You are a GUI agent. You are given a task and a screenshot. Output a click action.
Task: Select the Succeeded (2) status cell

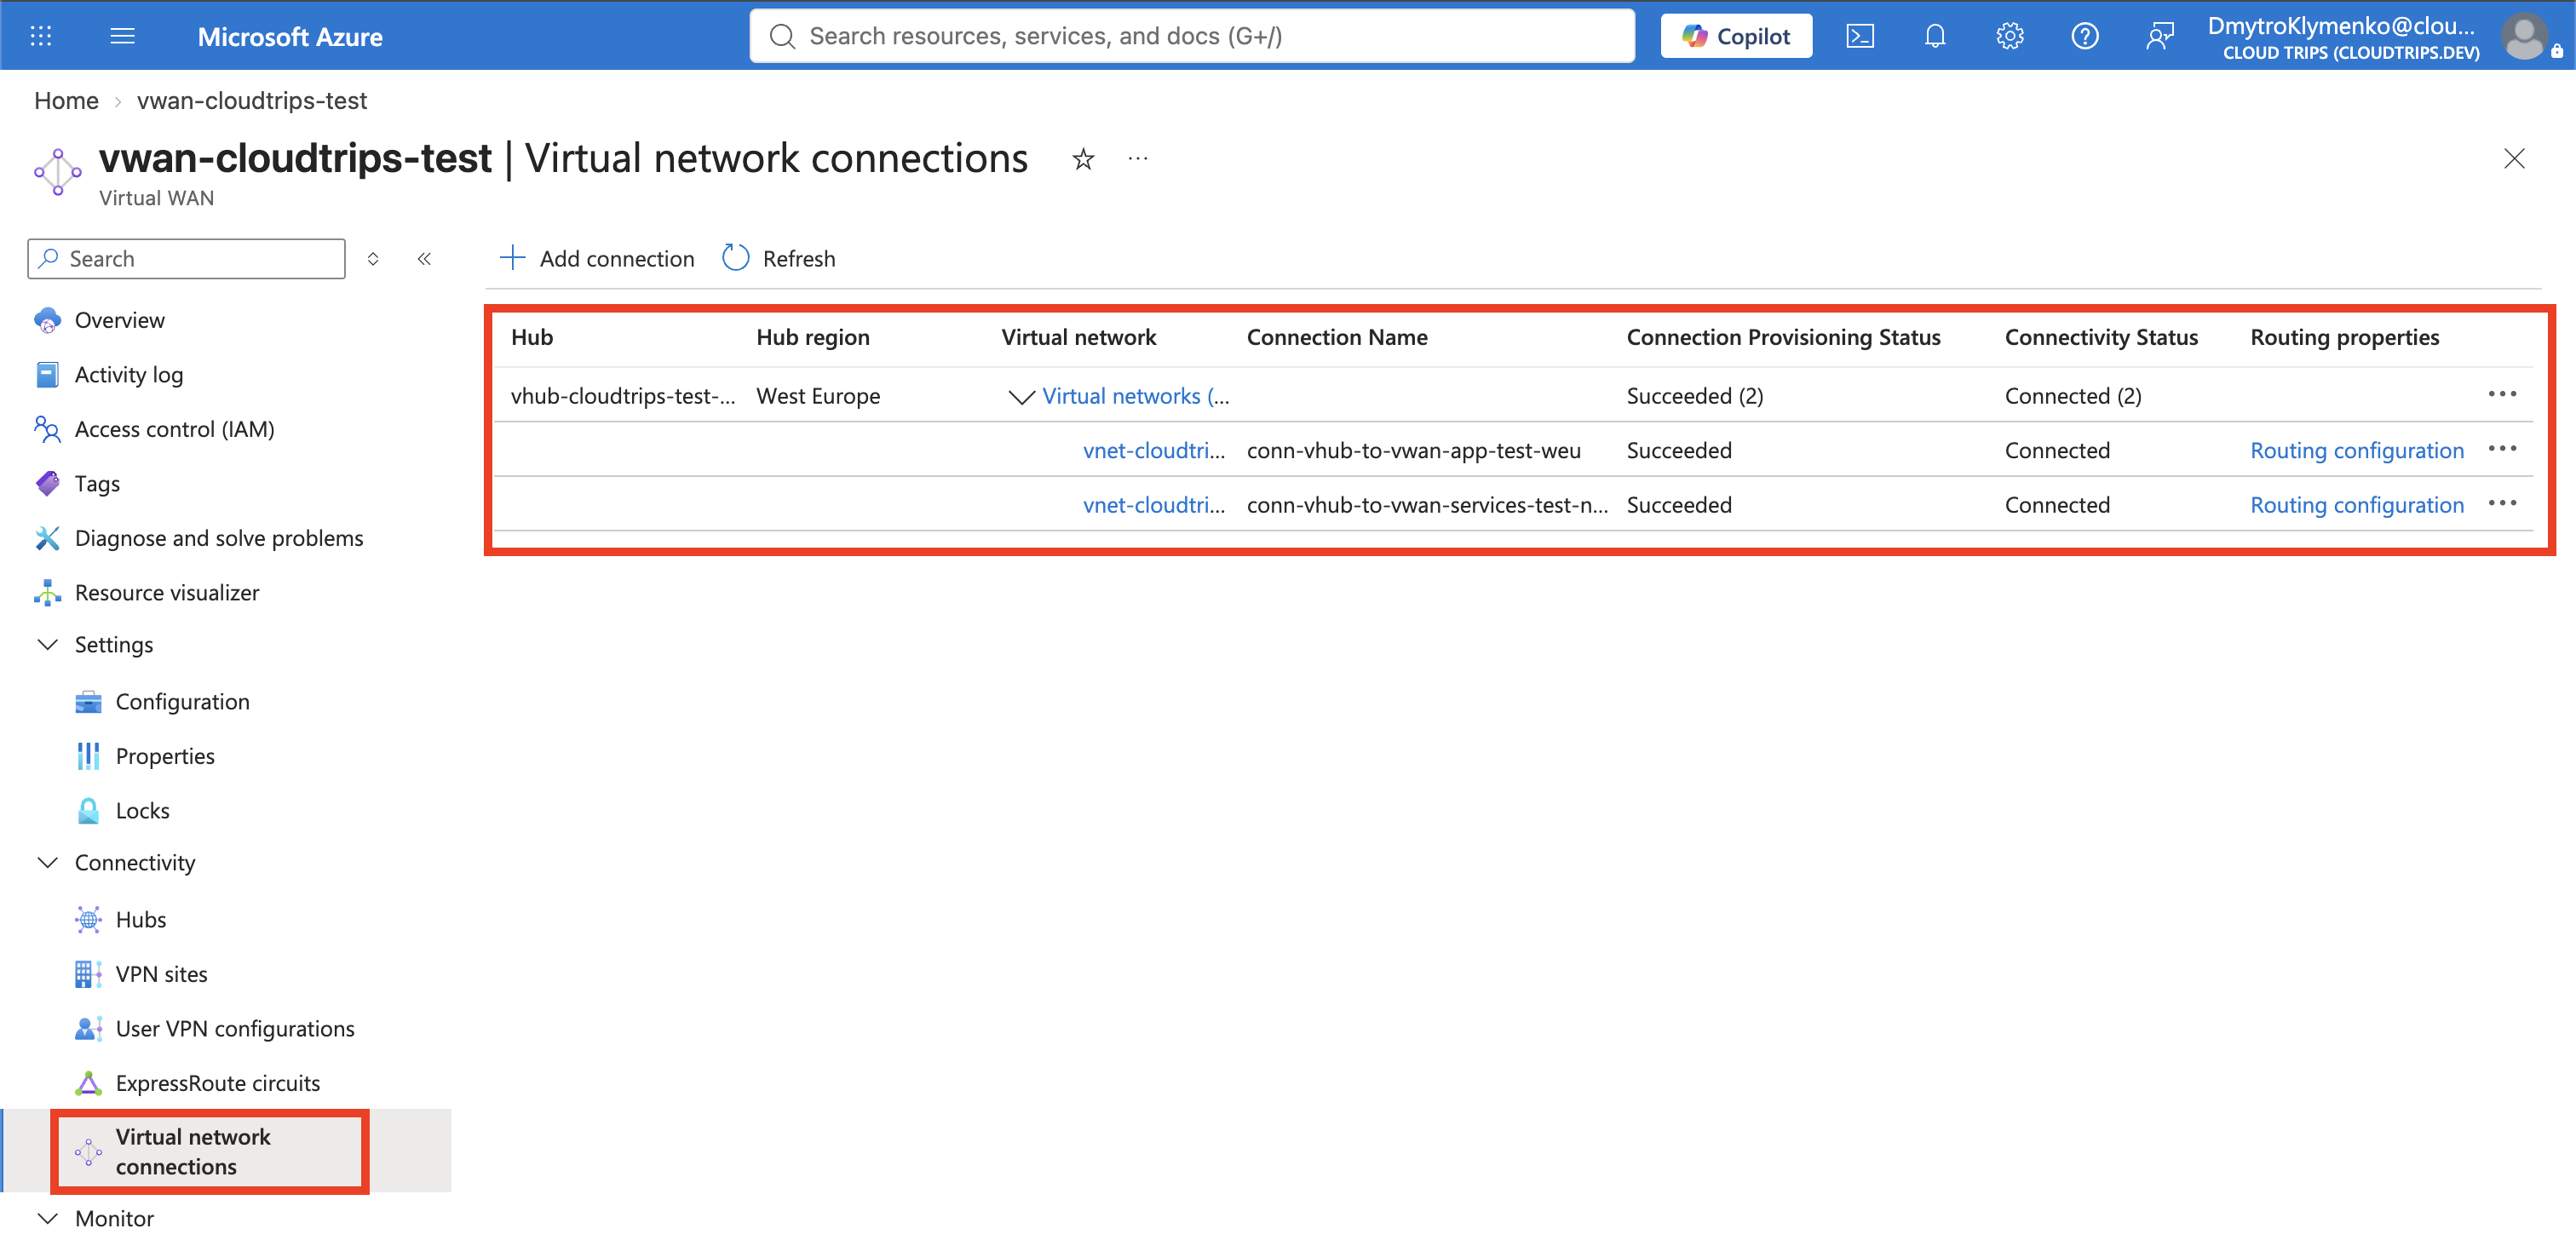pos(1695,397)
